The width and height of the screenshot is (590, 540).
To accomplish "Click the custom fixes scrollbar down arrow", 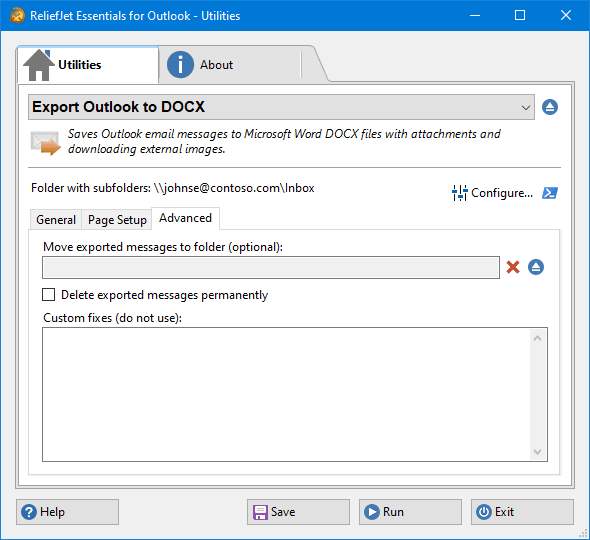I will 537,452.
